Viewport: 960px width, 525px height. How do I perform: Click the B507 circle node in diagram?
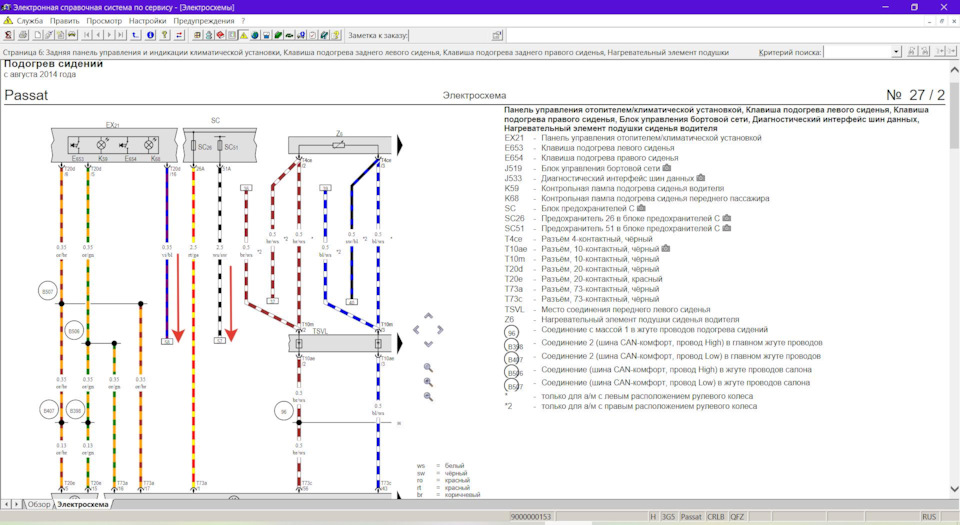[x=48, y=292]
